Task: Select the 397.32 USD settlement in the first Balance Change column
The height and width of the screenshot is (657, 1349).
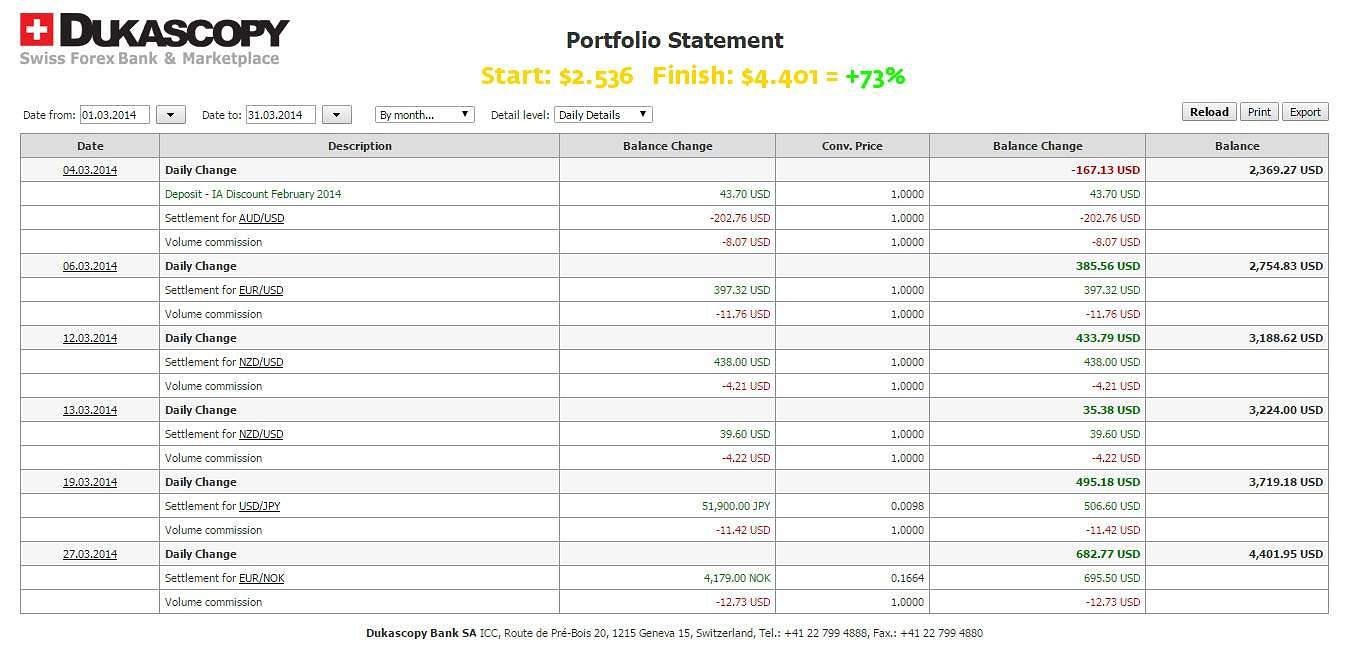Action: click(668, 290)
